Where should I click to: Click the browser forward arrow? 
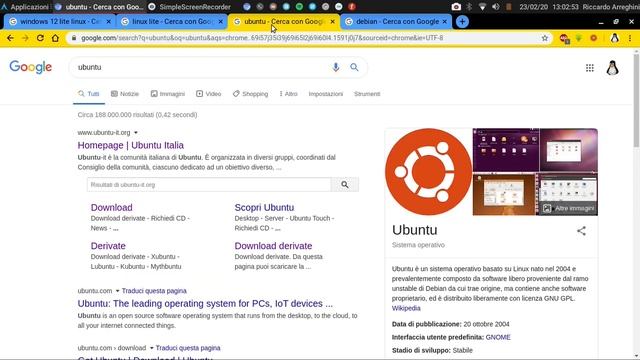tap(25, 38)
